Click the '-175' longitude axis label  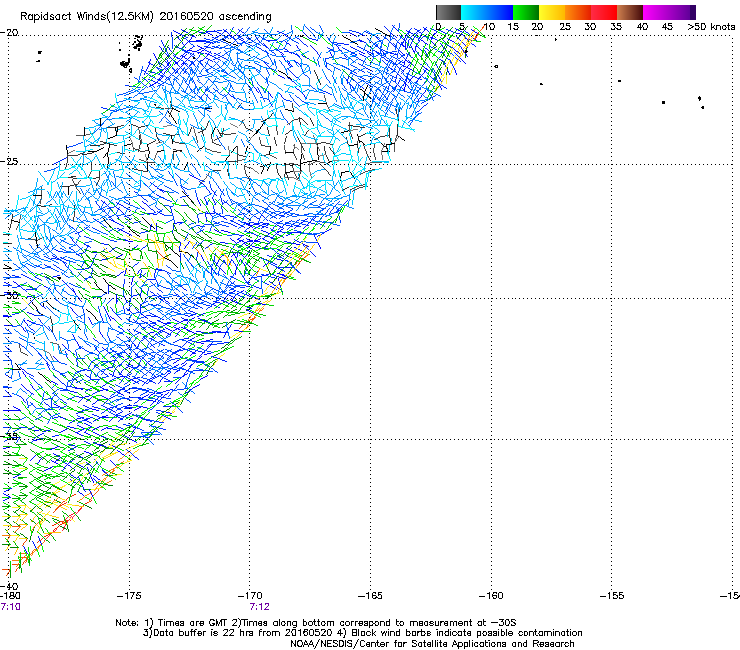coord(129,596)
